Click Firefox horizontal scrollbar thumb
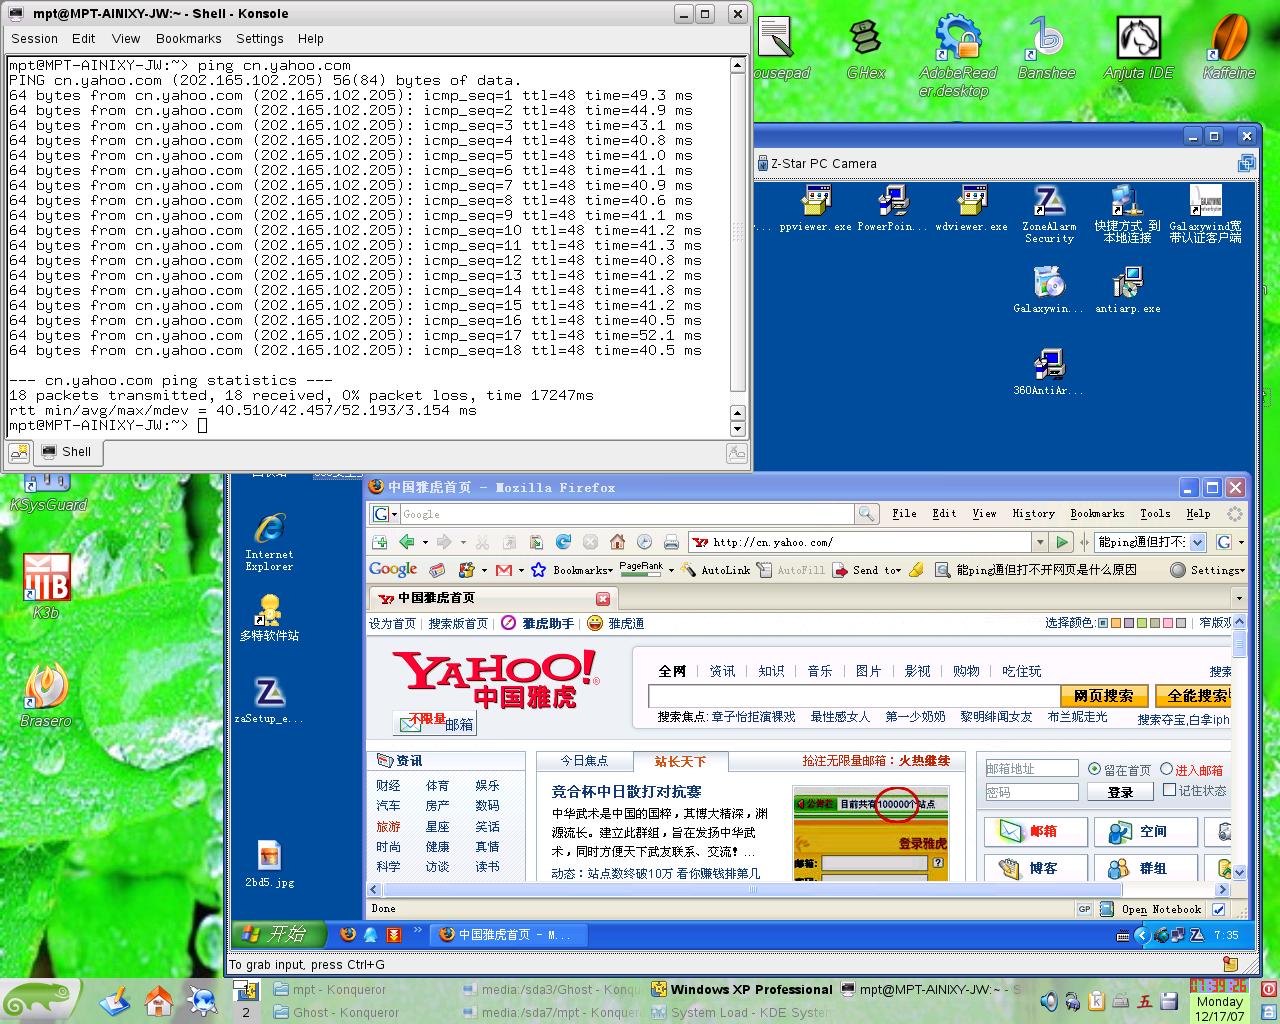 point(753,890)
